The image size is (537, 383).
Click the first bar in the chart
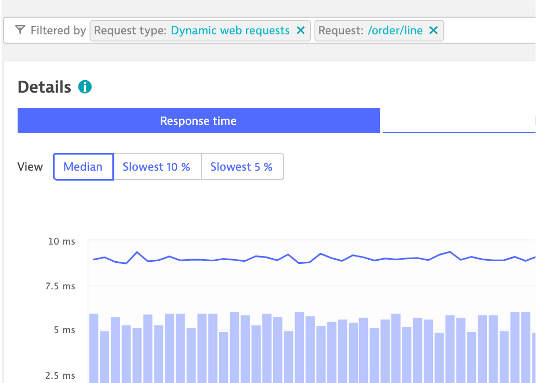click(x=94, y=348)
